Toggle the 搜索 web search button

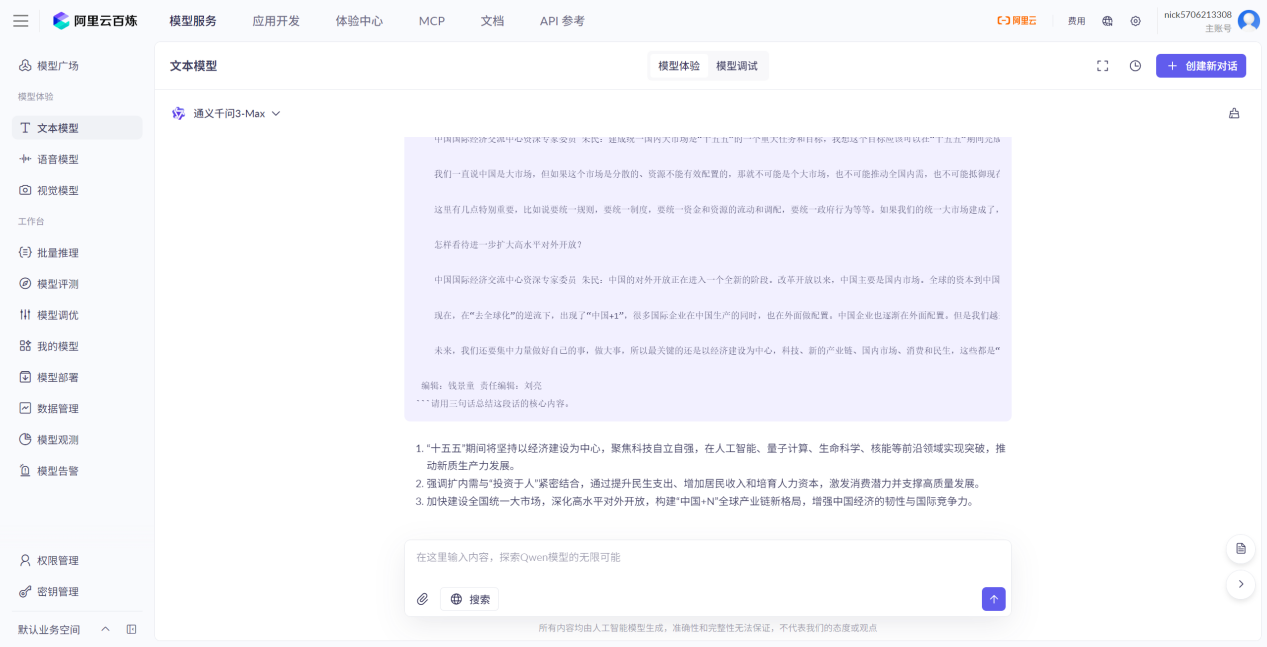click(x=470, y=599)
